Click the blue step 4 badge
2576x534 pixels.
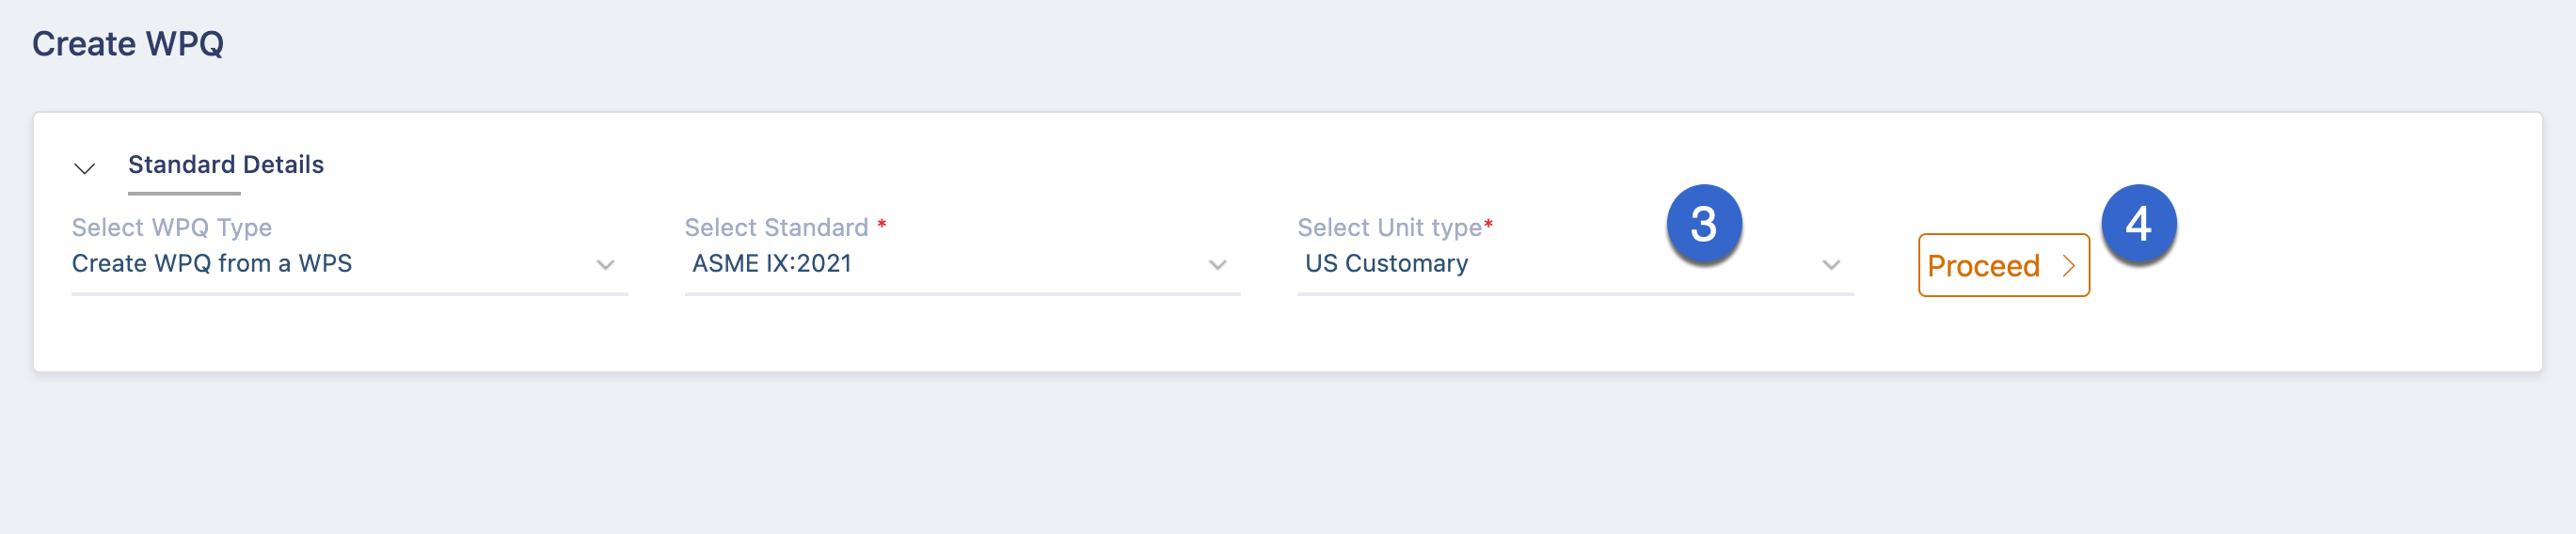click(x=2138, y=224)
